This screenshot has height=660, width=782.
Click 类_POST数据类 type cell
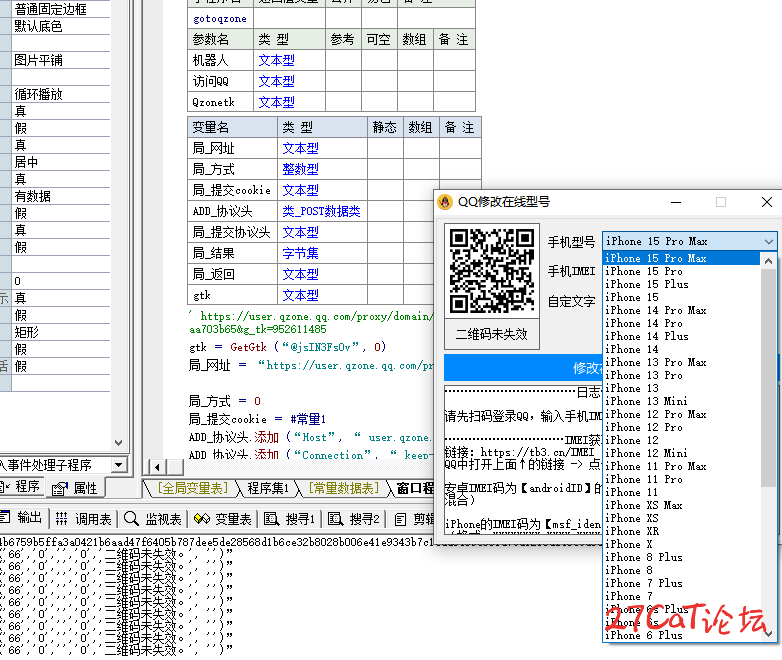tap(322, 211)
